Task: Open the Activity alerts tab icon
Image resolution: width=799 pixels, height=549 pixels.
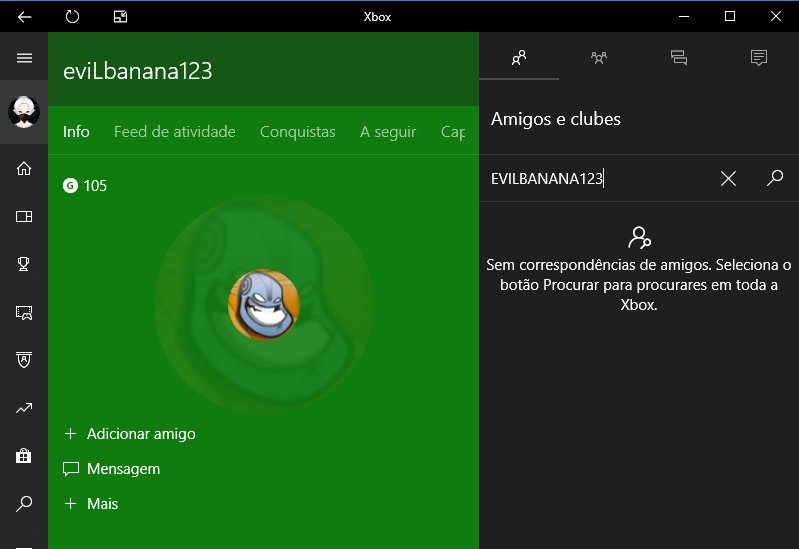Action: pos(759,58)
